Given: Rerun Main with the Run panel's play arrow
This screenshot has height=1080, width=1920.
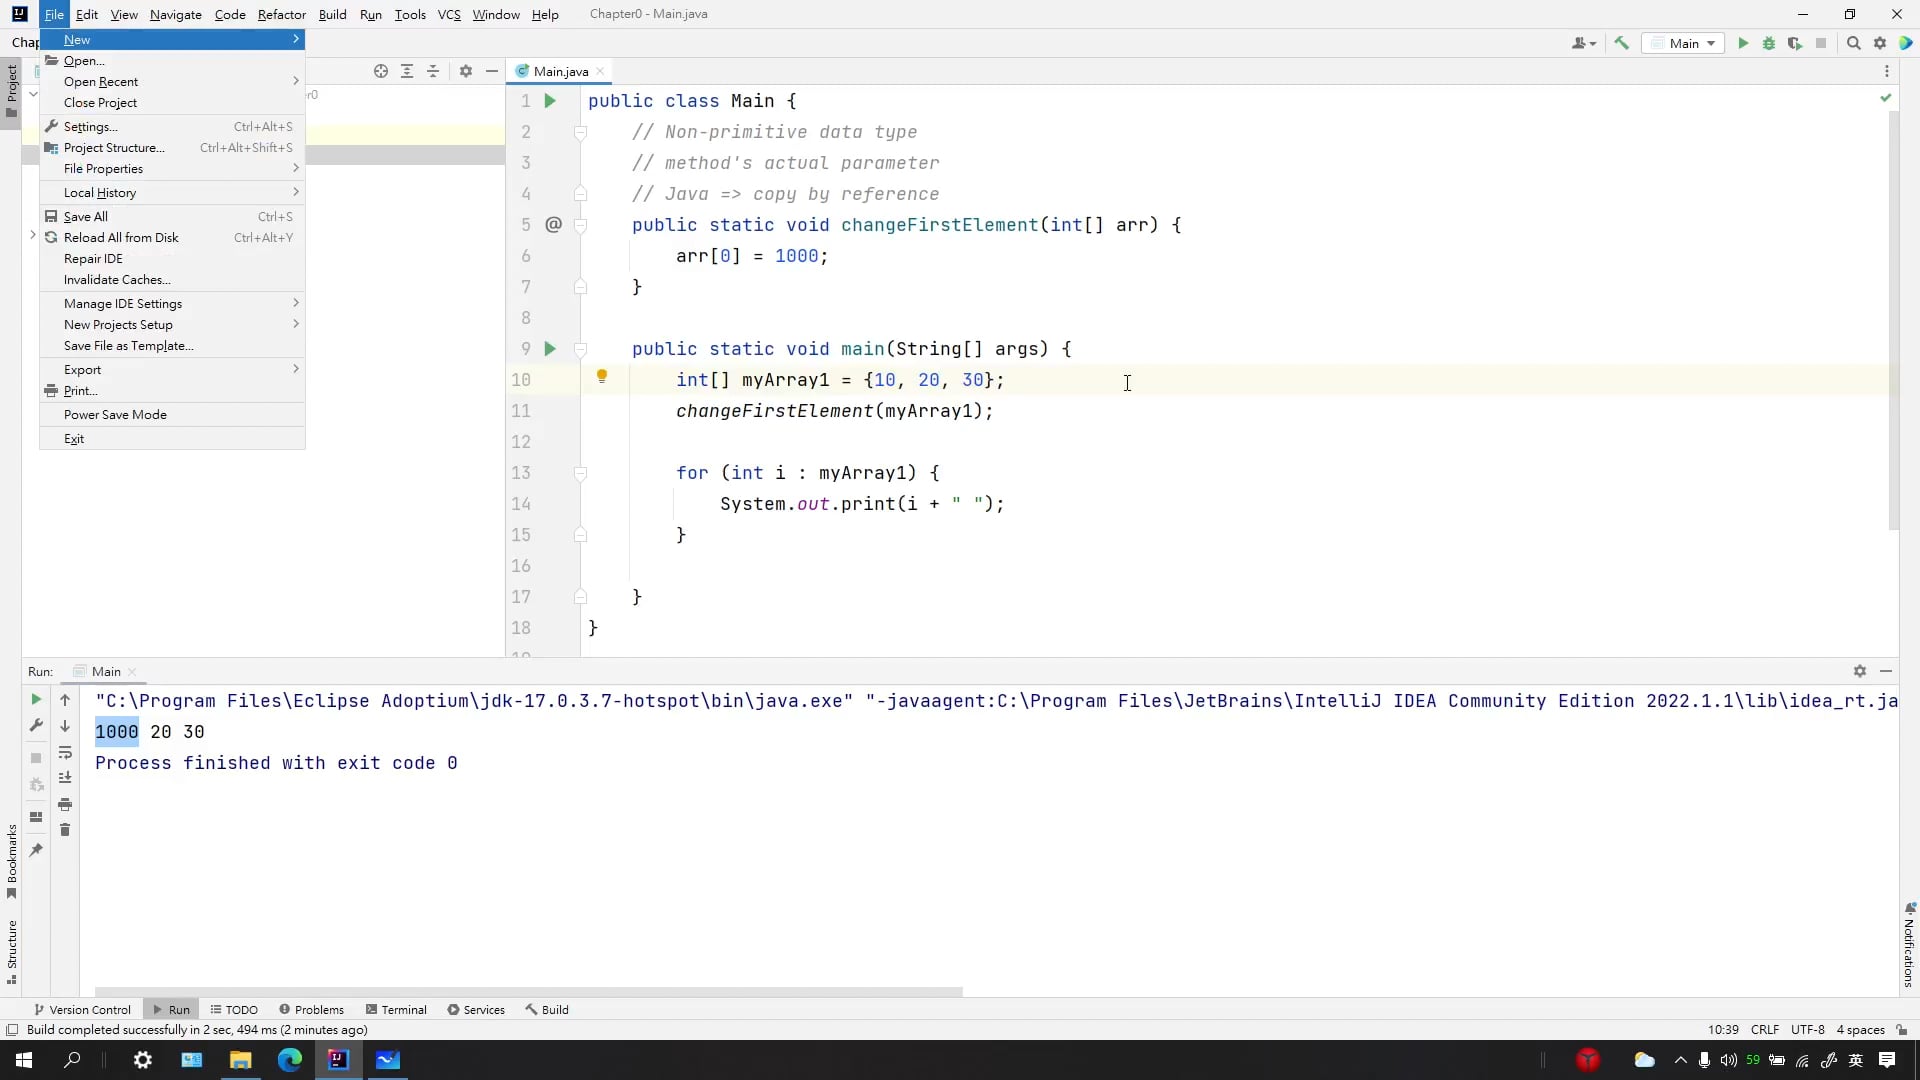Looking at the screenshot, I should click(36, 700).
